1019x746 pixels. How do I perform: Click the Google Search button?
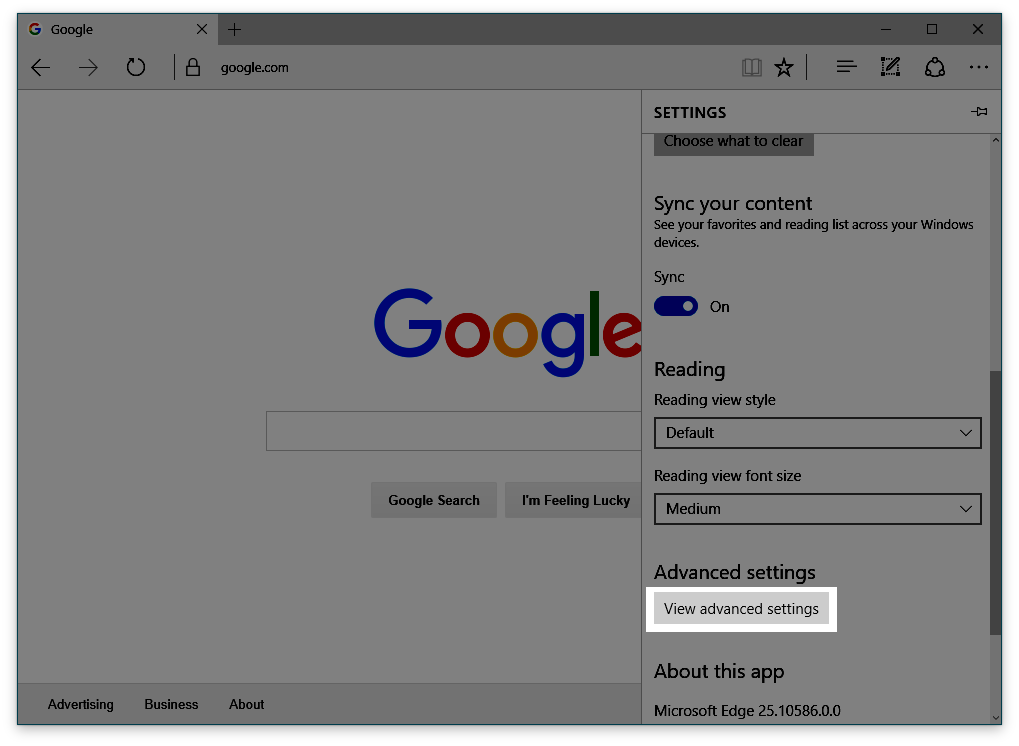click(x=433, y=500)
